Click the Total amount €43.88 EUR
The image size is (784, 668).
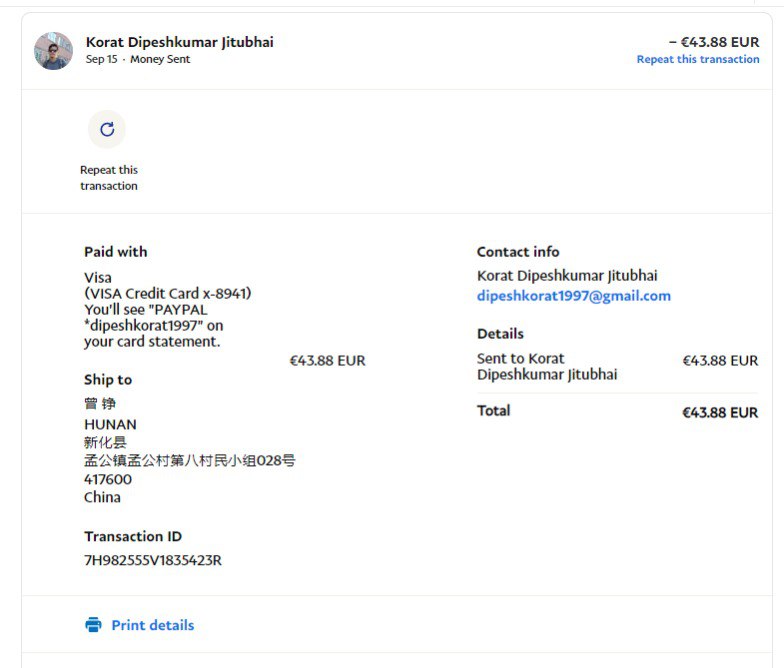pyautogui.click(x=719, y=412)
